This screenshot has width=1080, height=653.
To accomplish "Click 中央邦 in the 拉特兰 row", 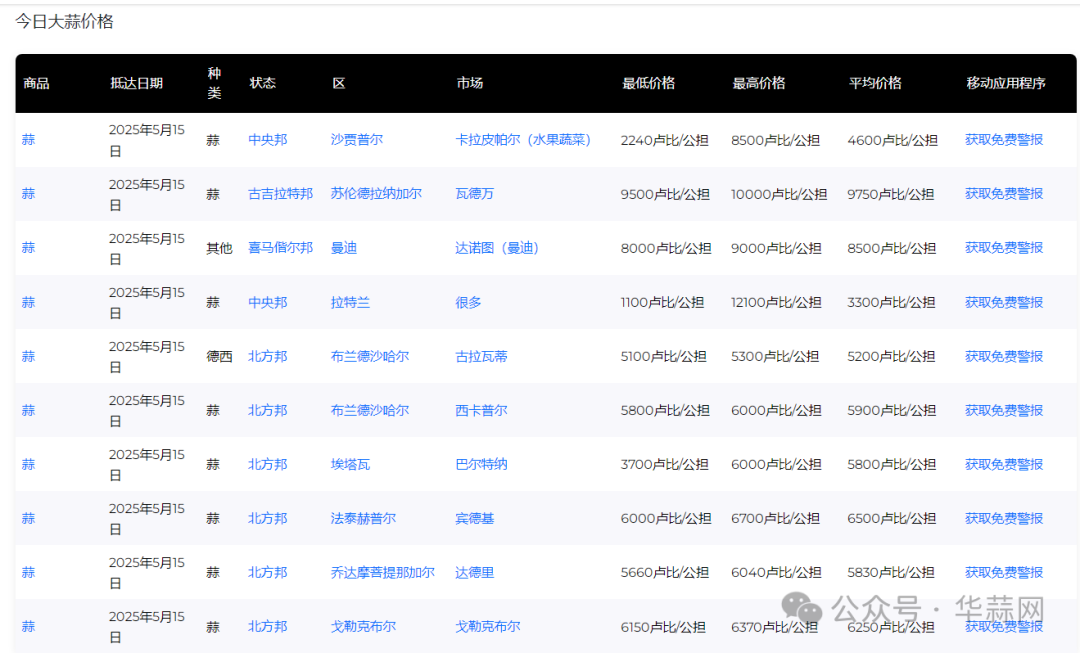I will pos(267,302).
